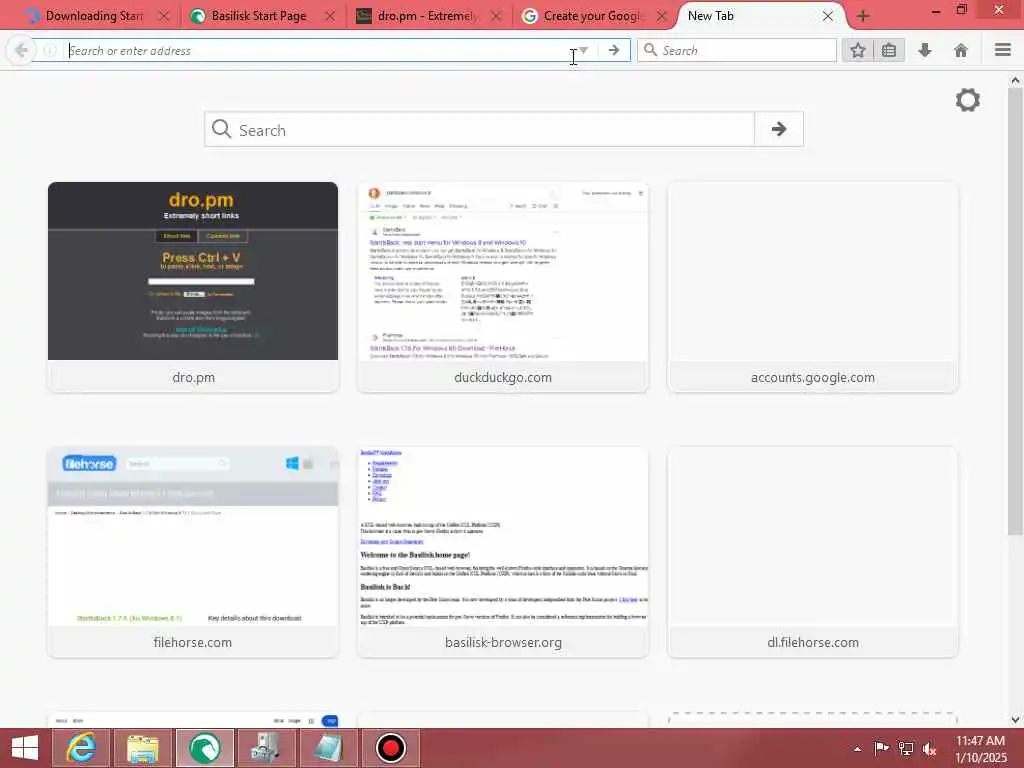This screenshot has height=768, width=1024.
Task: Click the dl.filehorse.com tile label
Action: [812, 643]
